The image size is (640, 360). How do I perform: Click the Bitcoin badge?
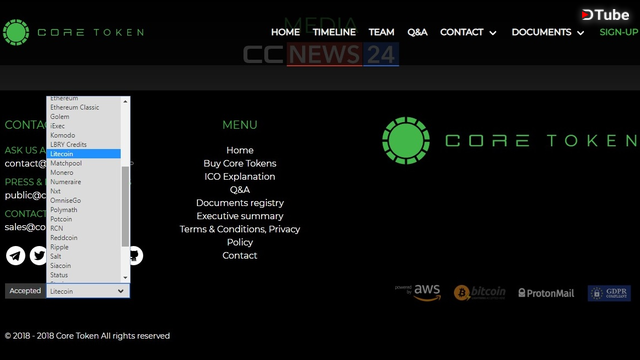coord(480,292)
